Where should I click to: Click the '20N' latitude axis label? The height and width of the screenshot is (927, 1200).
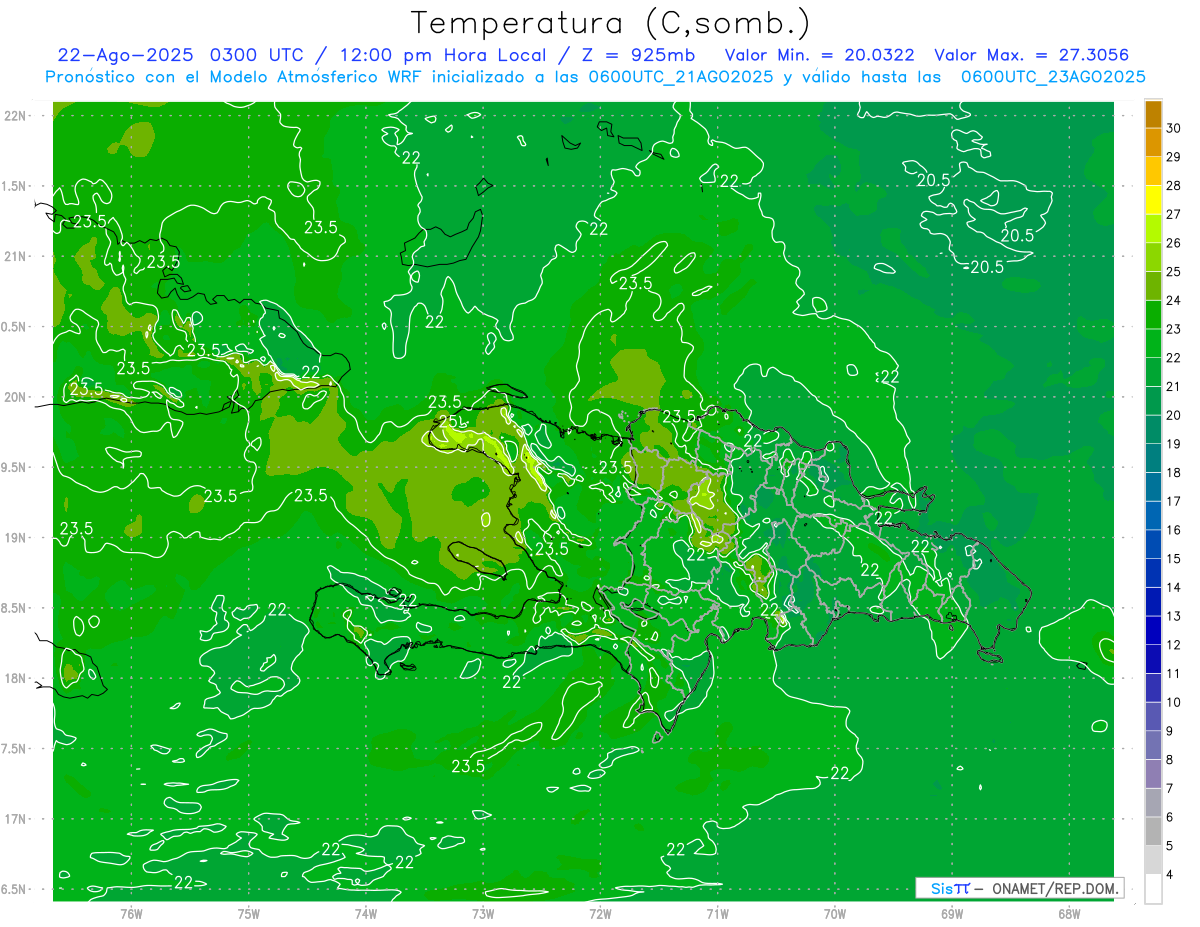coord(15,397)
